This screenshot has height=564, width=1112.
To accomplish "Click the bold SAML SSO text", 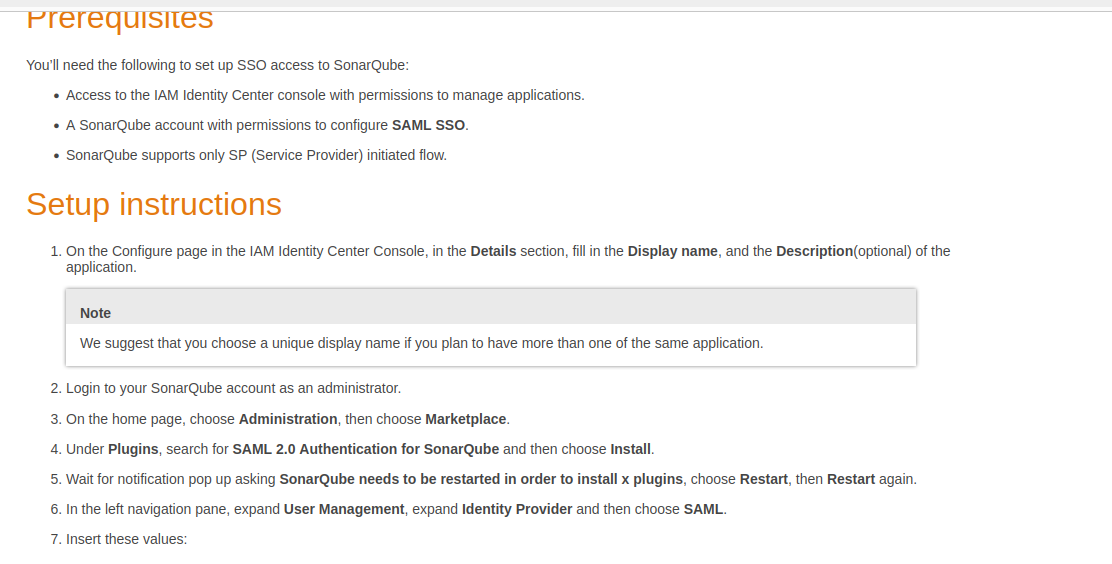I will [429, 125].
